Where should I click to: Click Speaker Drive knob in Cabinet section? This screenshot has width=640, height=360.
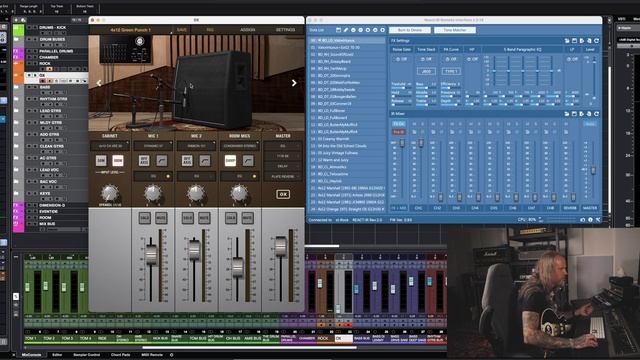[110, 193]
